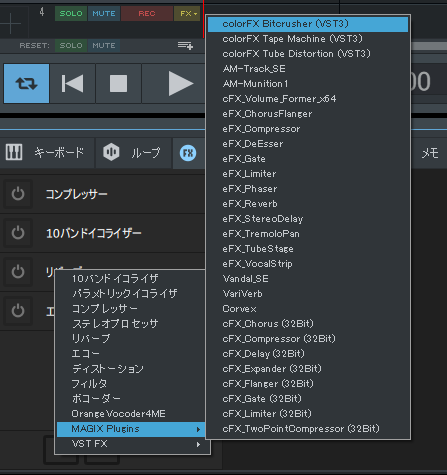447x475 pixels.
Task: Jump to start with the rewind button
Action: (72, 83)
